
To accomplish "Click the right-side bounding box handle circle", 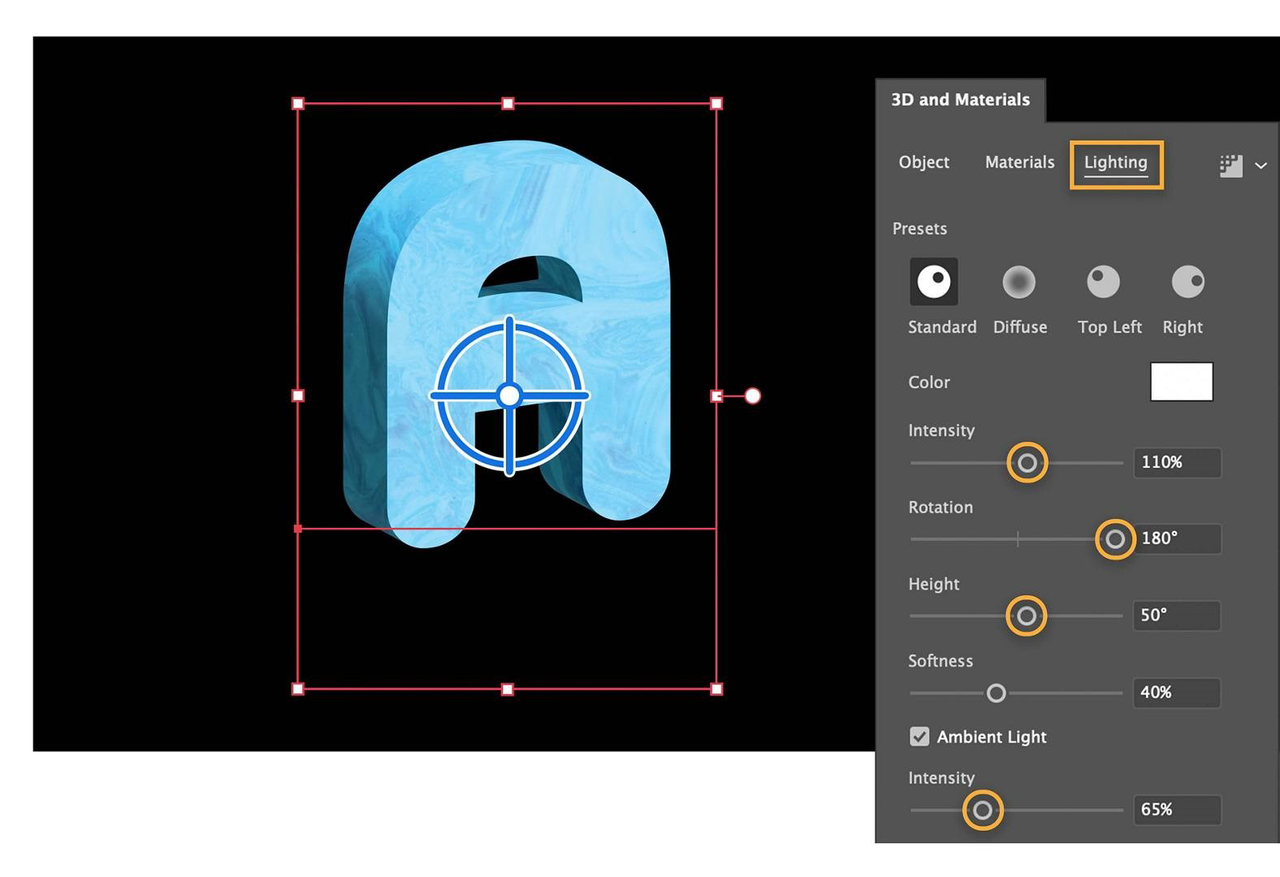I will pos(751,396).
